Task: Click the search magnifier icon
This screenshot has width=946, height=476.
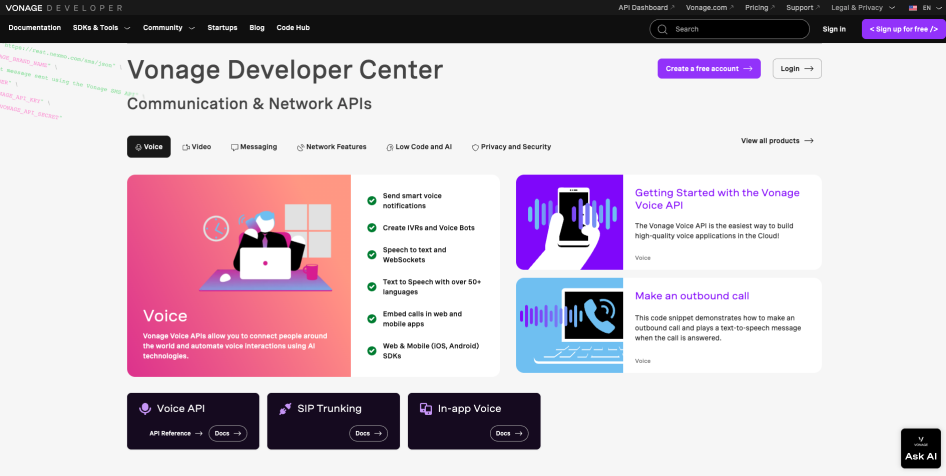Action: click(662, 29)
